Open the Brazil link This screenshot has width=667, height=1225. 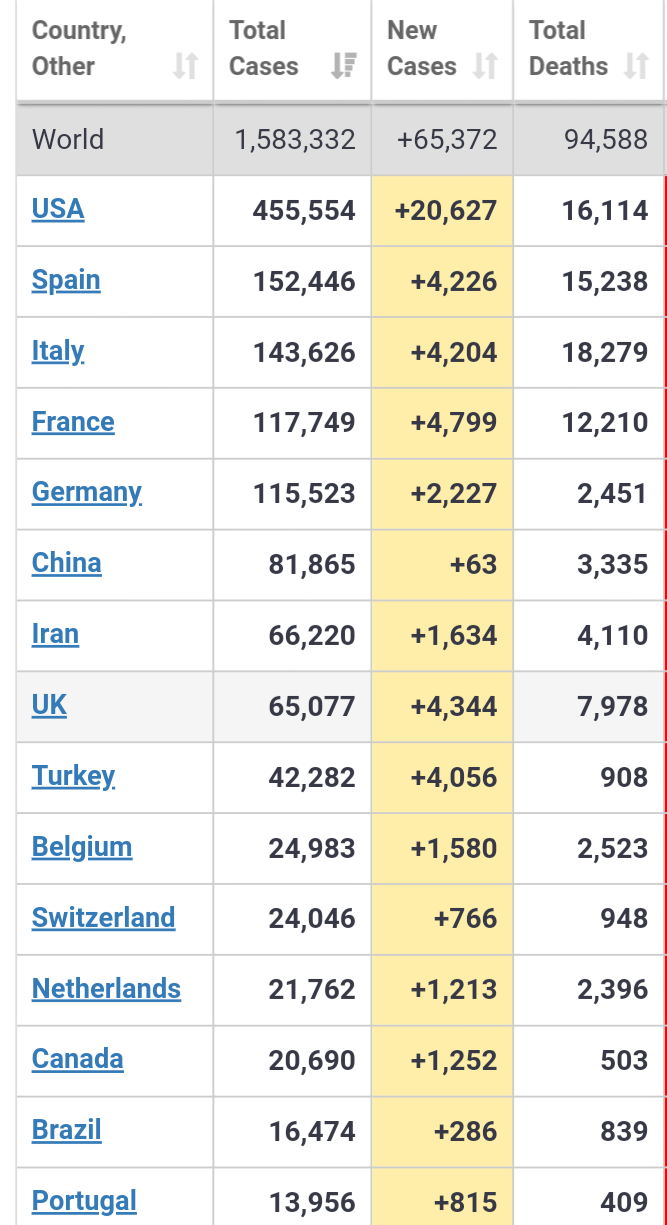point(66,1130)
